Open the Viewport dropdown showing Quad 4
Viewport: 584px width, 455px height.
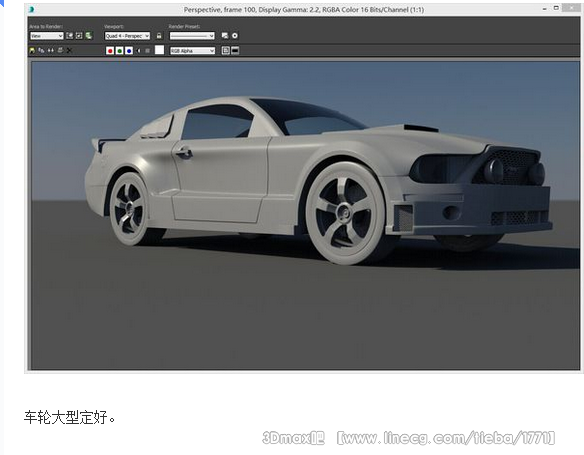click(x=127, y=36)
